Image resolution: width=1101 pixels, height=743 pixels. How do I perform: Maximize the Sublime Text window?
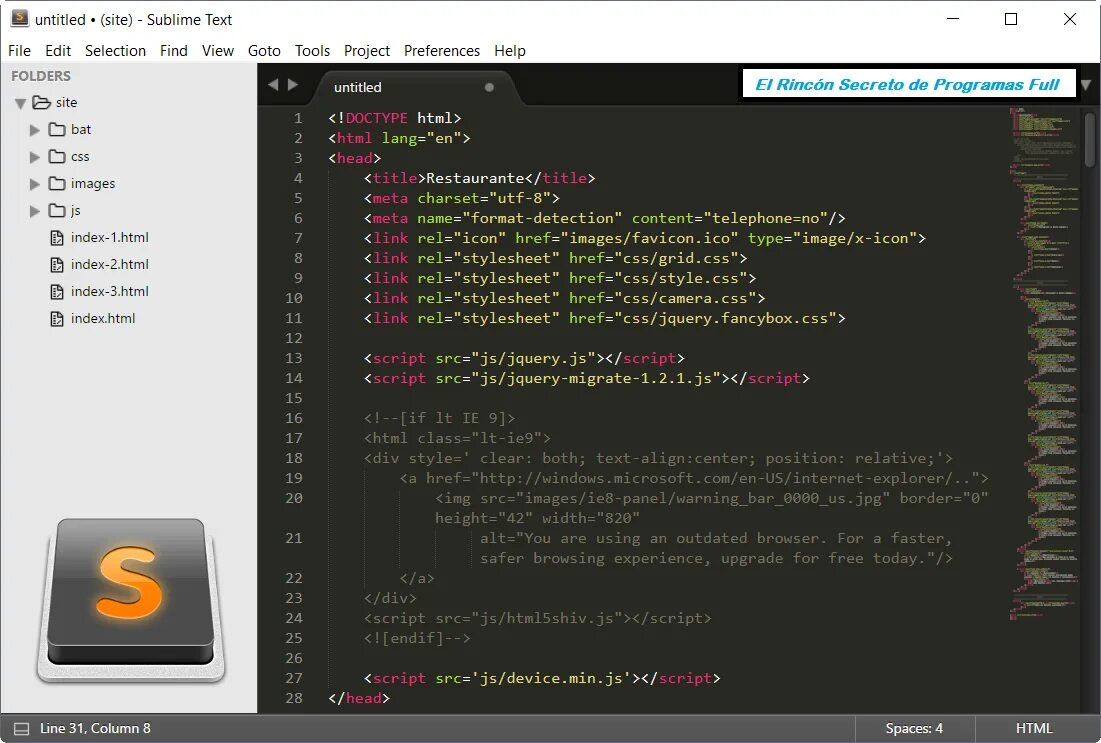tap(1011, 19)
